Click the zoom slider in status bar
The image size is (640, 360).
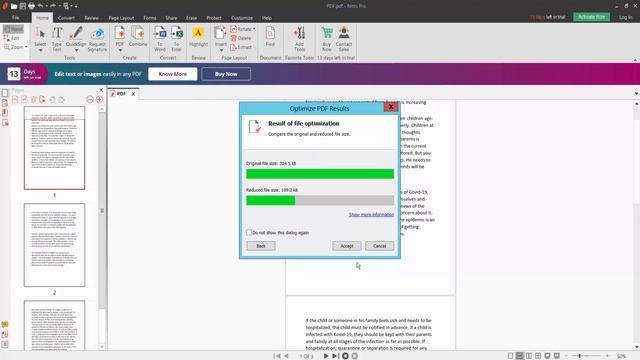580,356
